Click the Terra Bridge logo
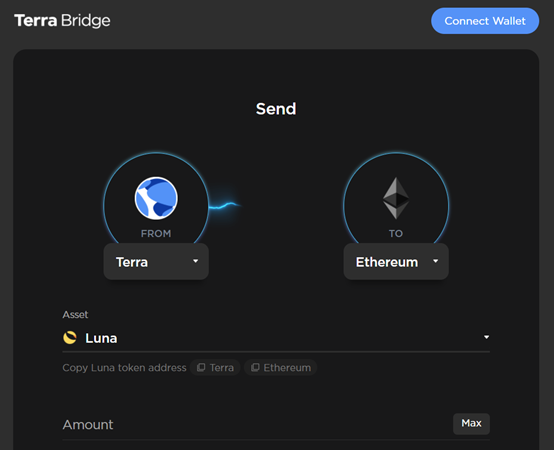 click(62, 20)
